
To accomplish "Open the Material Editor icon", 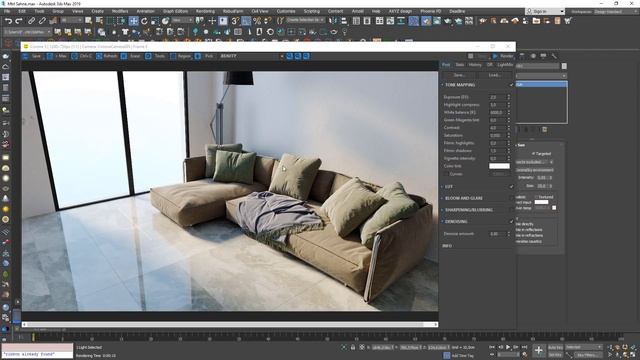I will pyautogui.click(x=414, y=21).
